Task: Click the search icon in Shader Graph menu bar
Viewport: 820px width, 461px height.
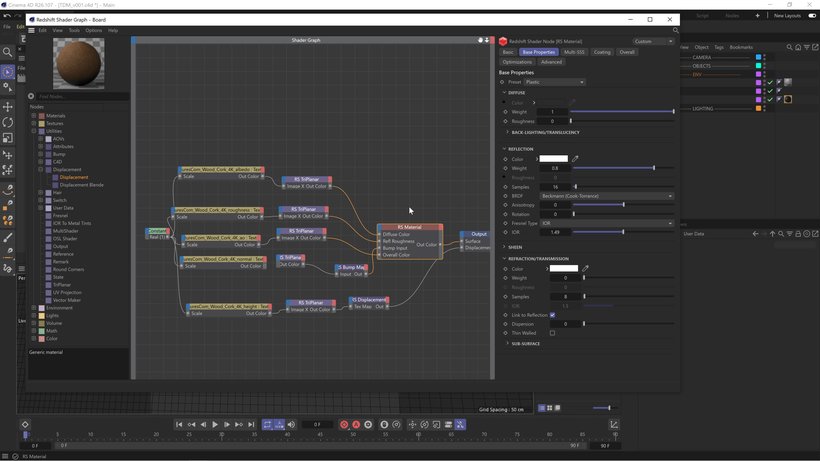Action: click(676, 30)
